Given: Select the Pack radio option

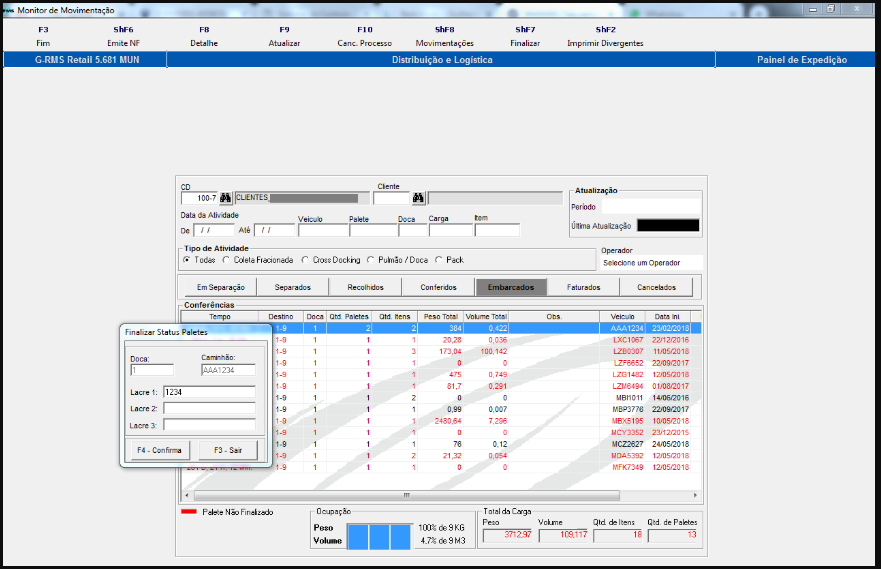Looking at the screenshot, I should pyautogui.click(x=439, y=260).
